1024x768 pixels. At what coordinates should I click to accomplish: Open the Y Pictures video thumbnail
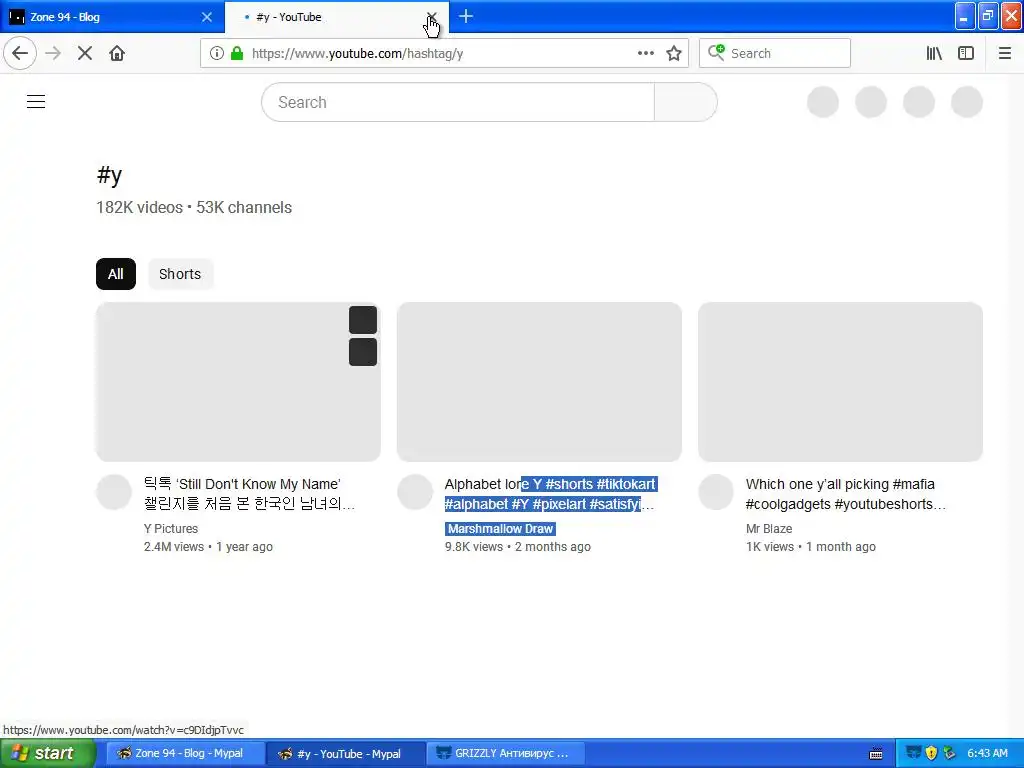[238, 382]
